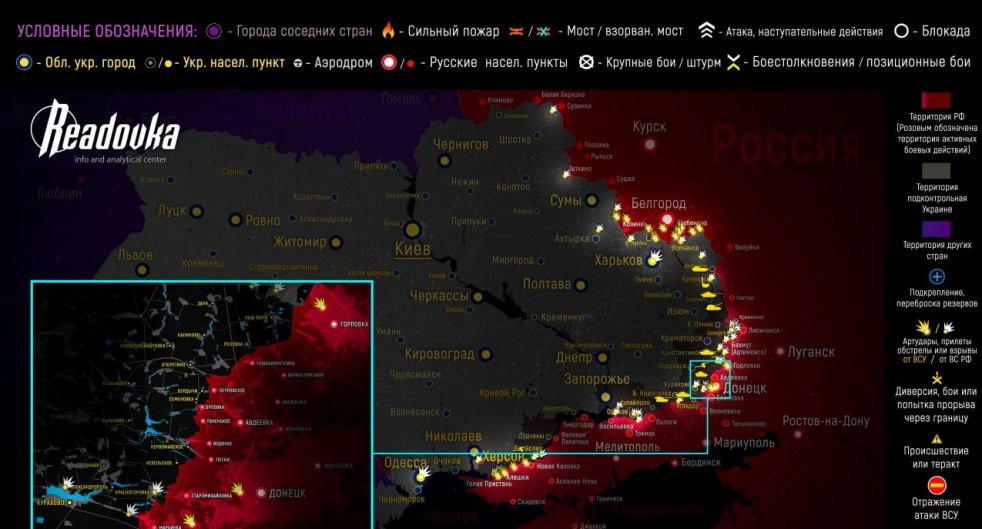Click the Блокада circle icon in legend
Viewport: 982px width, 529px height.
coord(900,31)
